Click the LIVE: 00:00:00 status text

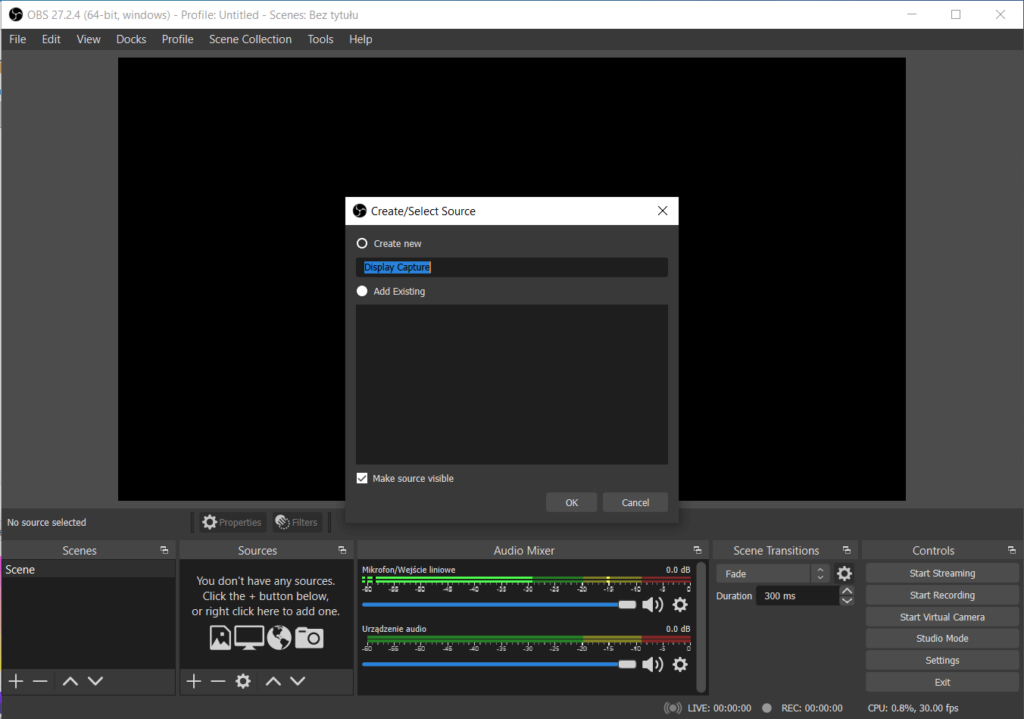point(719,708)
